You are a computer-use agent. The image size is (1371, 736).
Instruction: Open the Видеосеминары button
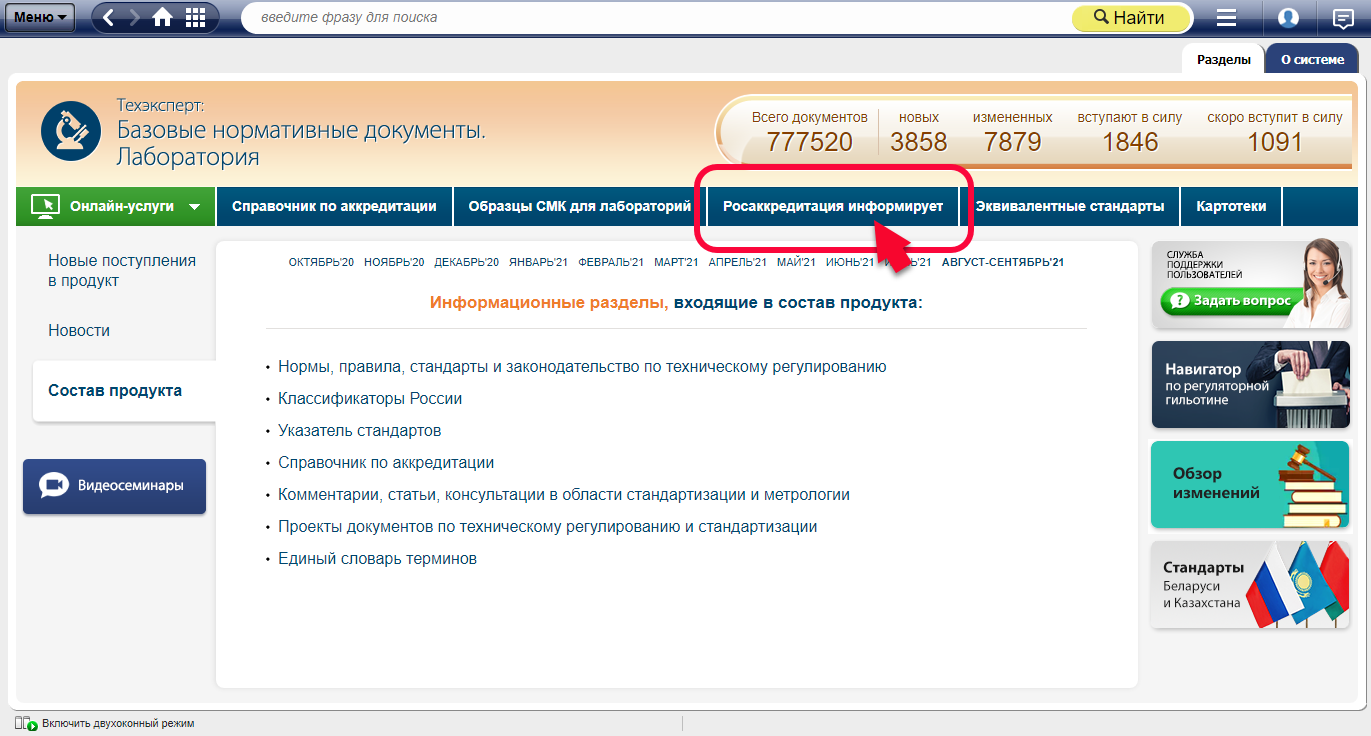click(x=114, y=486)
